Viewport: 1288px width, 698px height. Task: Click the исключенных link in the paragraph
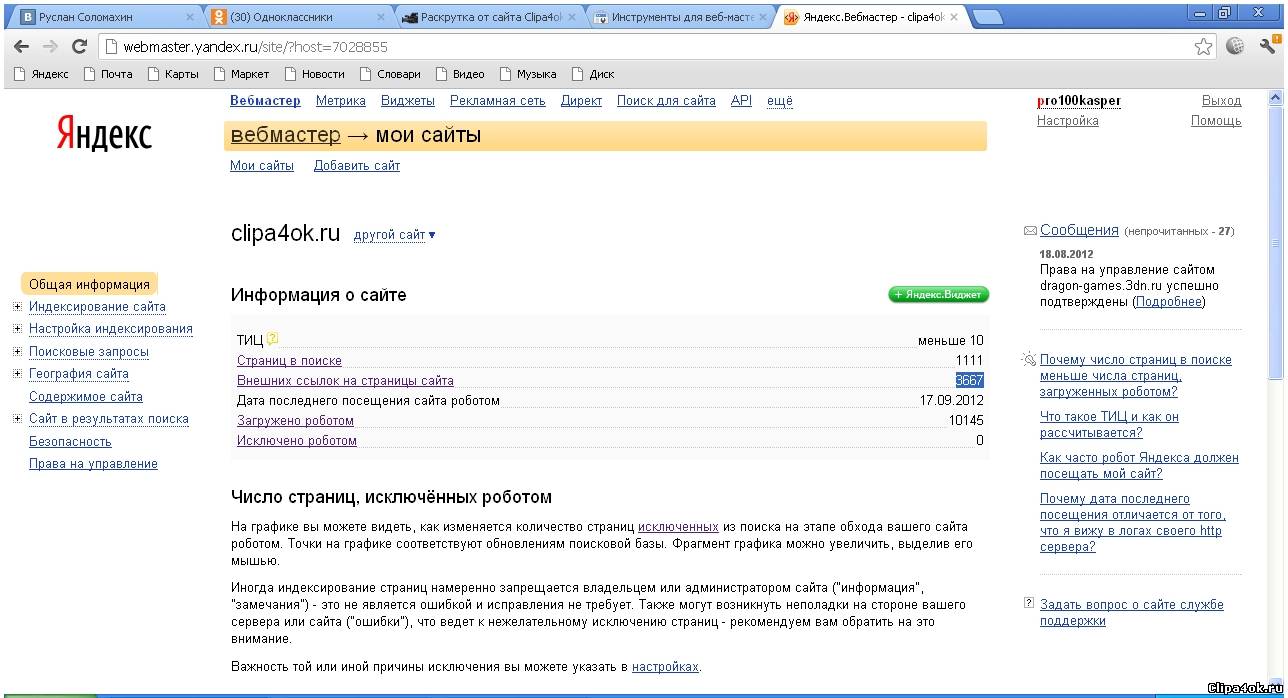click(x=678, y=527)
